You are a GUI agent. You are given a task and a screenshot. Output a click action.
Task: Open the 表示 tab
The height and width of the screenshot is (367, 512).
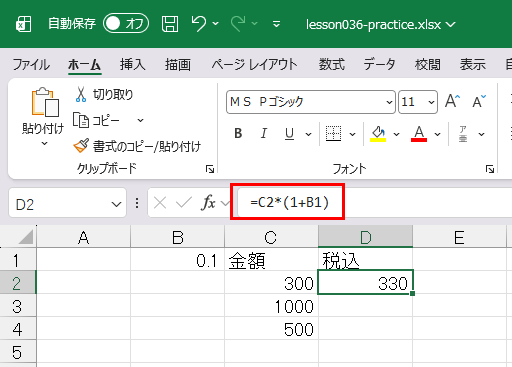[x=473, y=64]
